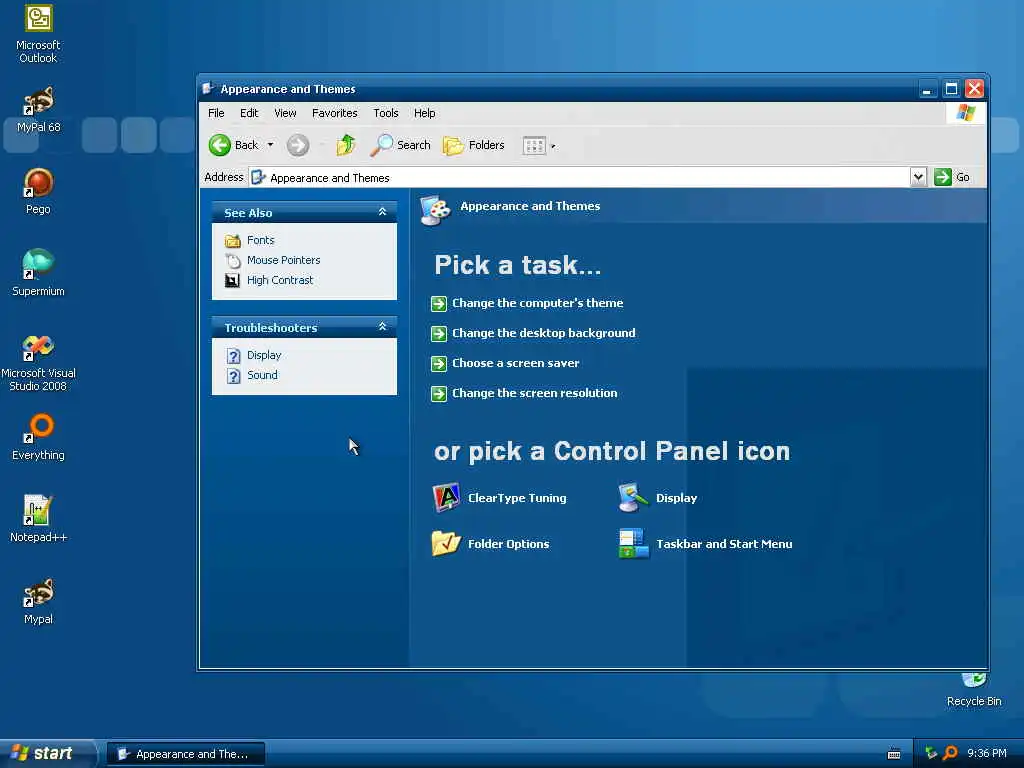Screen dimensions: 1024x768
Task: Expand the Address bar dropdown
Action: 918,177
